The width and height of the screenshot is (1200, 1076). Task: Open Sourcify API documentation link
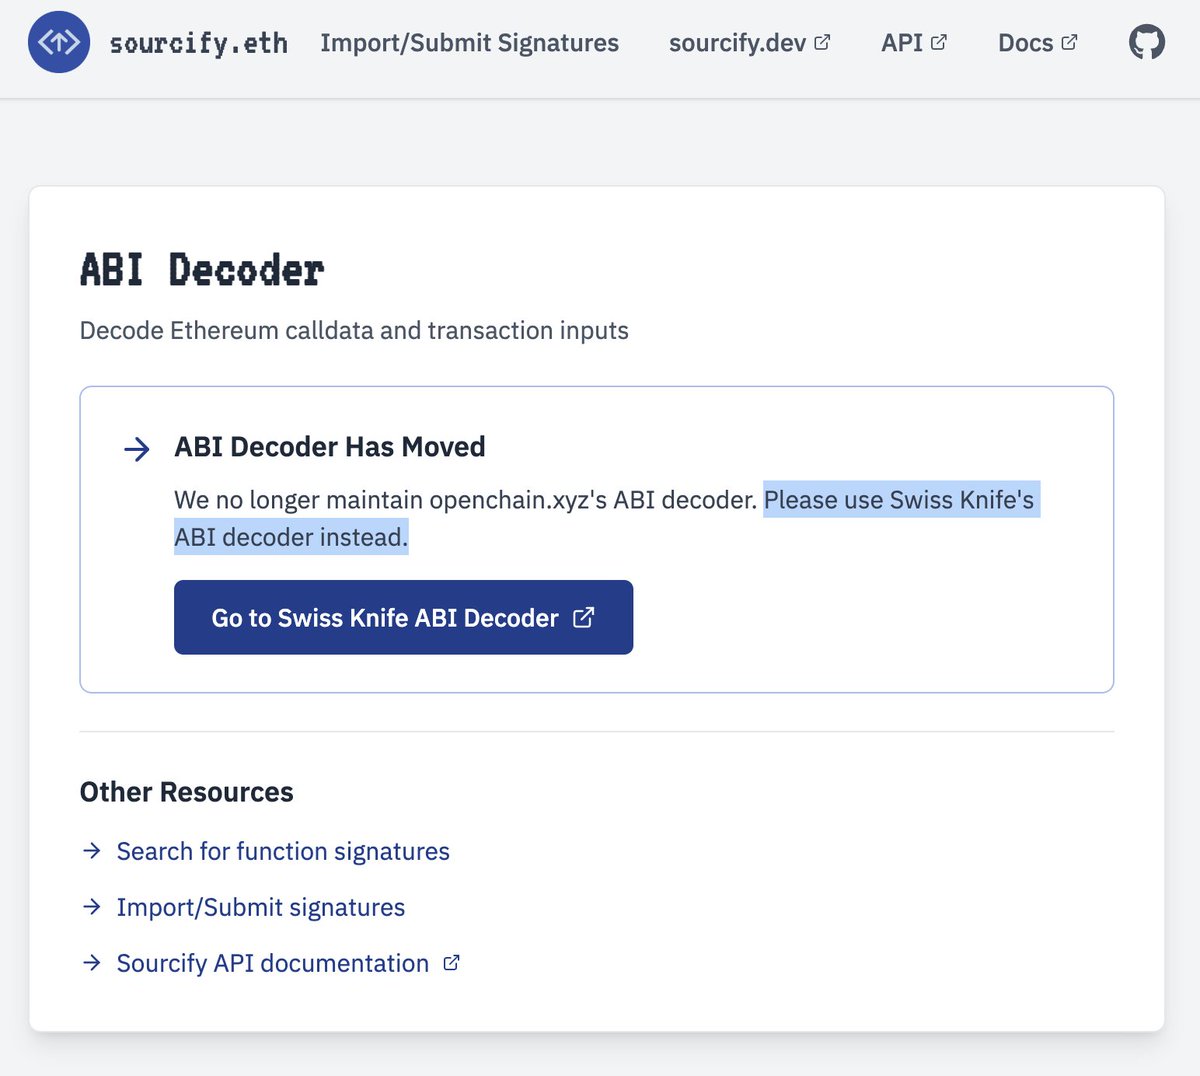click(288, 963)
